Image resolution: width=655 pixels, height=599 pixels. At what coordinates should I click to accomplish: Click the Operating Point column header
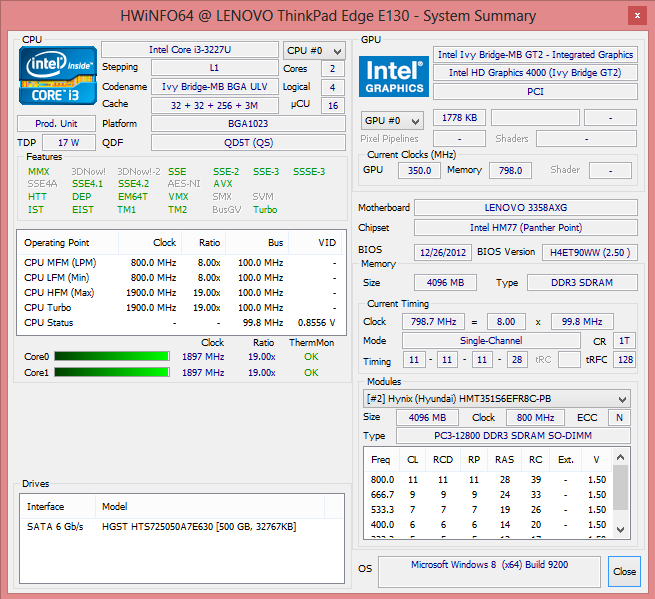(x=68, y=243)
